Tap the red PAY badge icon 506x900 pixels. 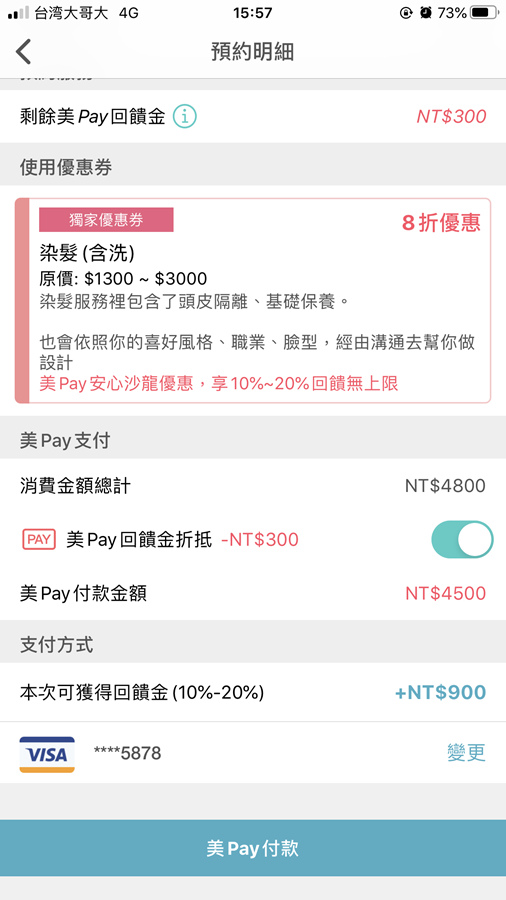(39, 540)
